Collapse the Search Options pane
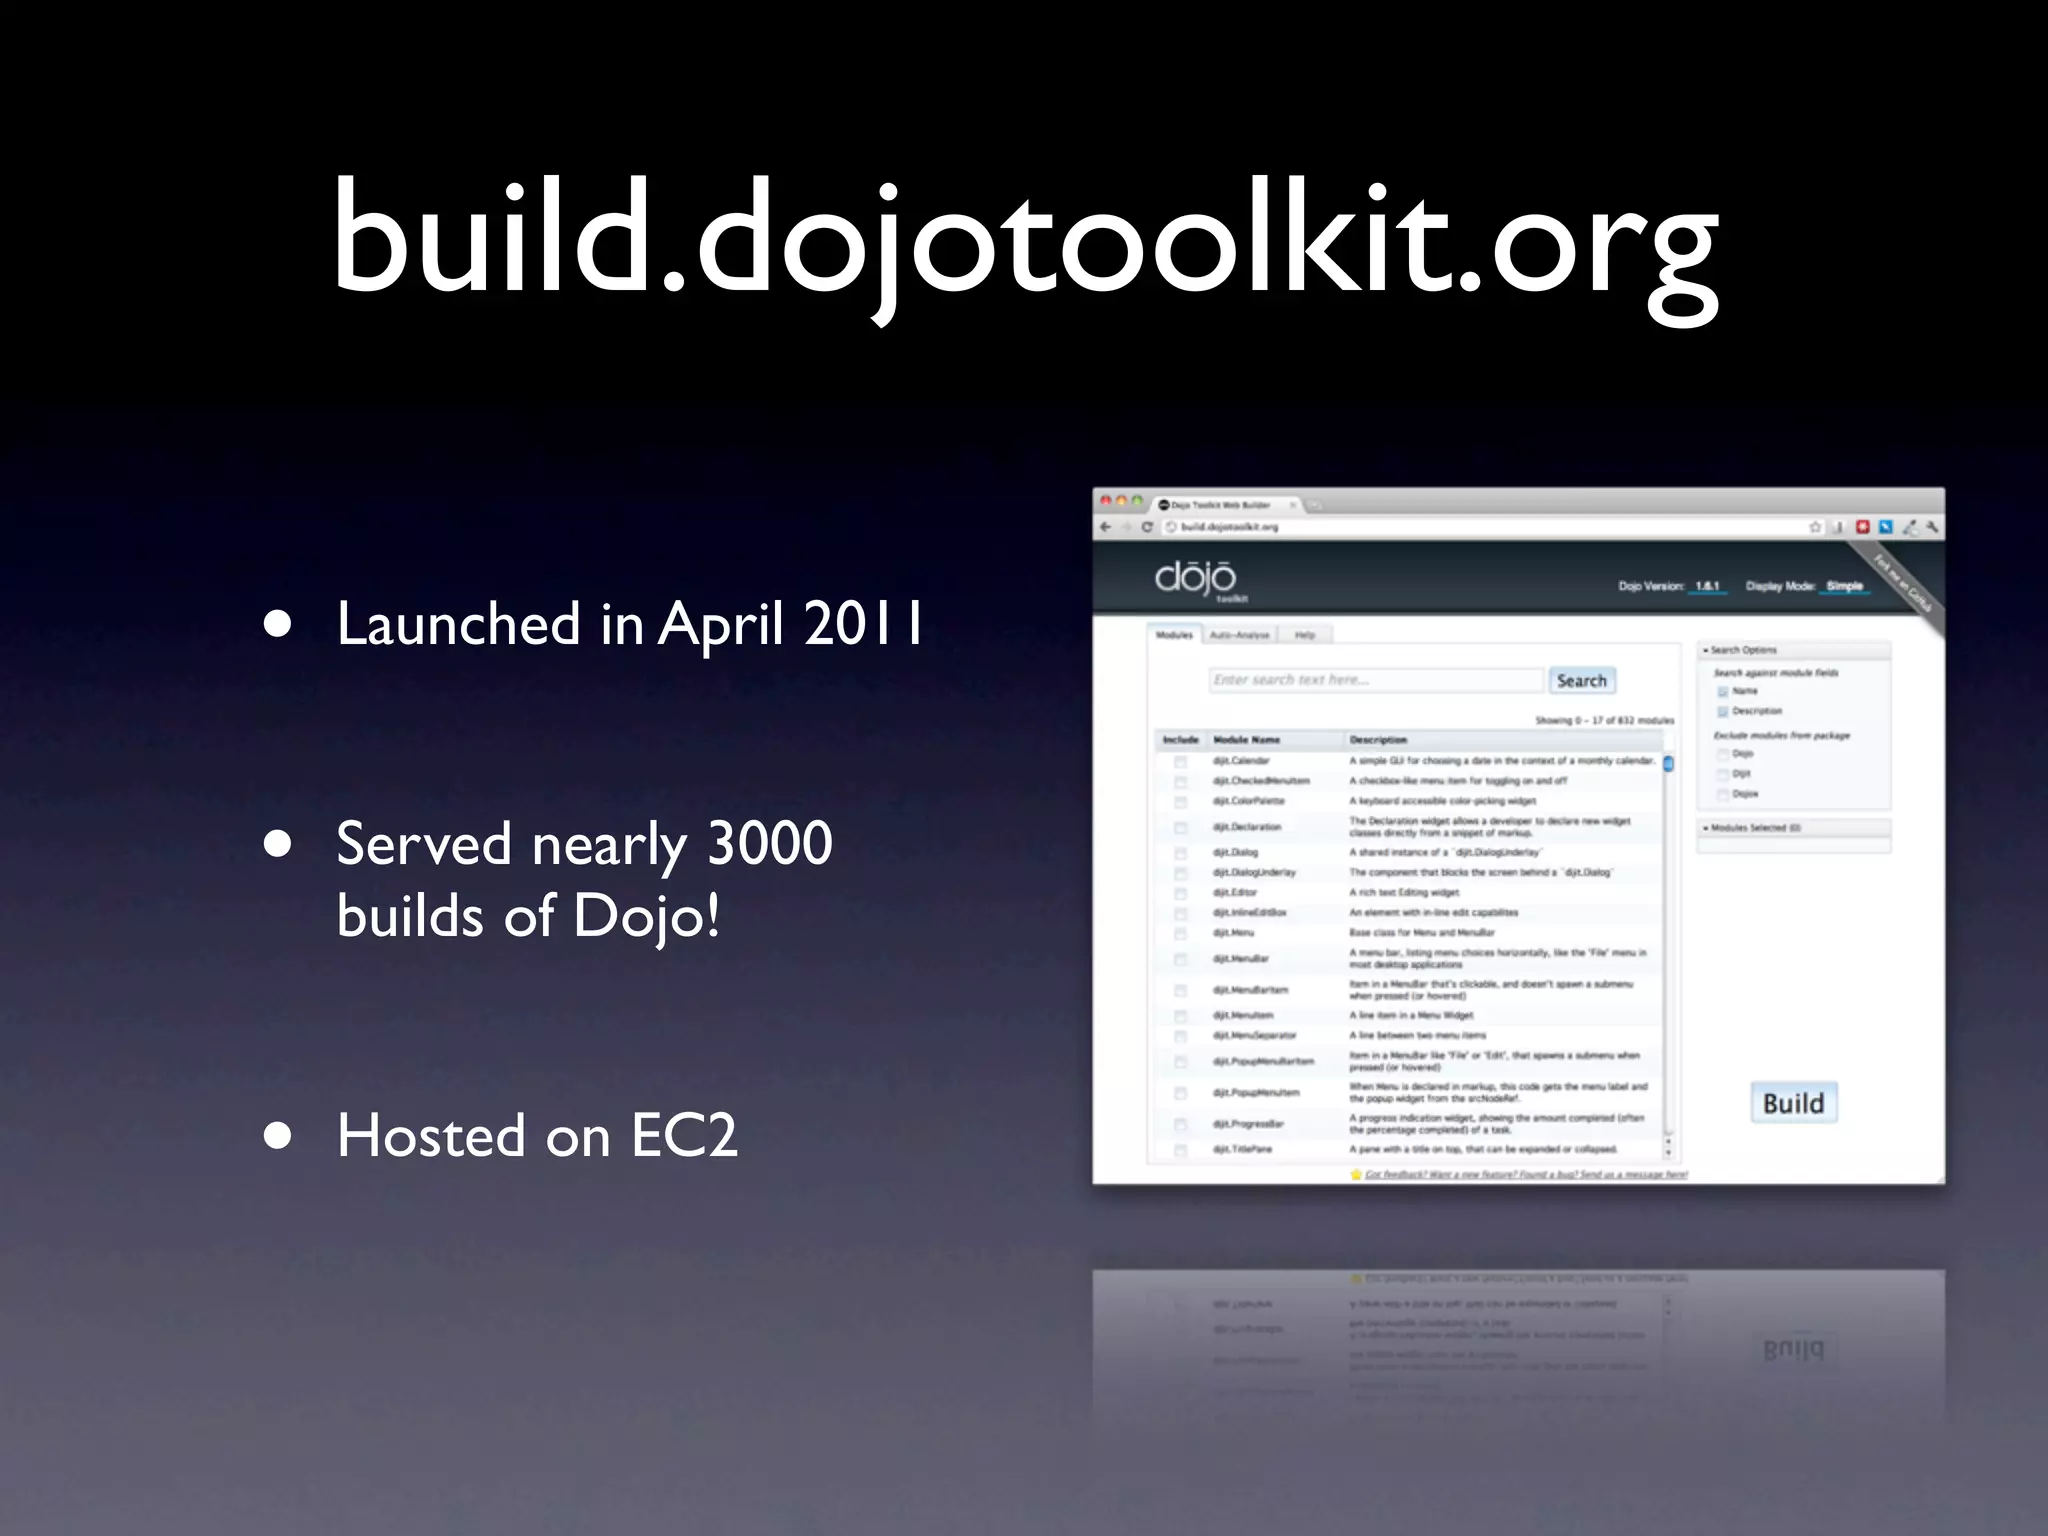 (x=1793, y=650)
